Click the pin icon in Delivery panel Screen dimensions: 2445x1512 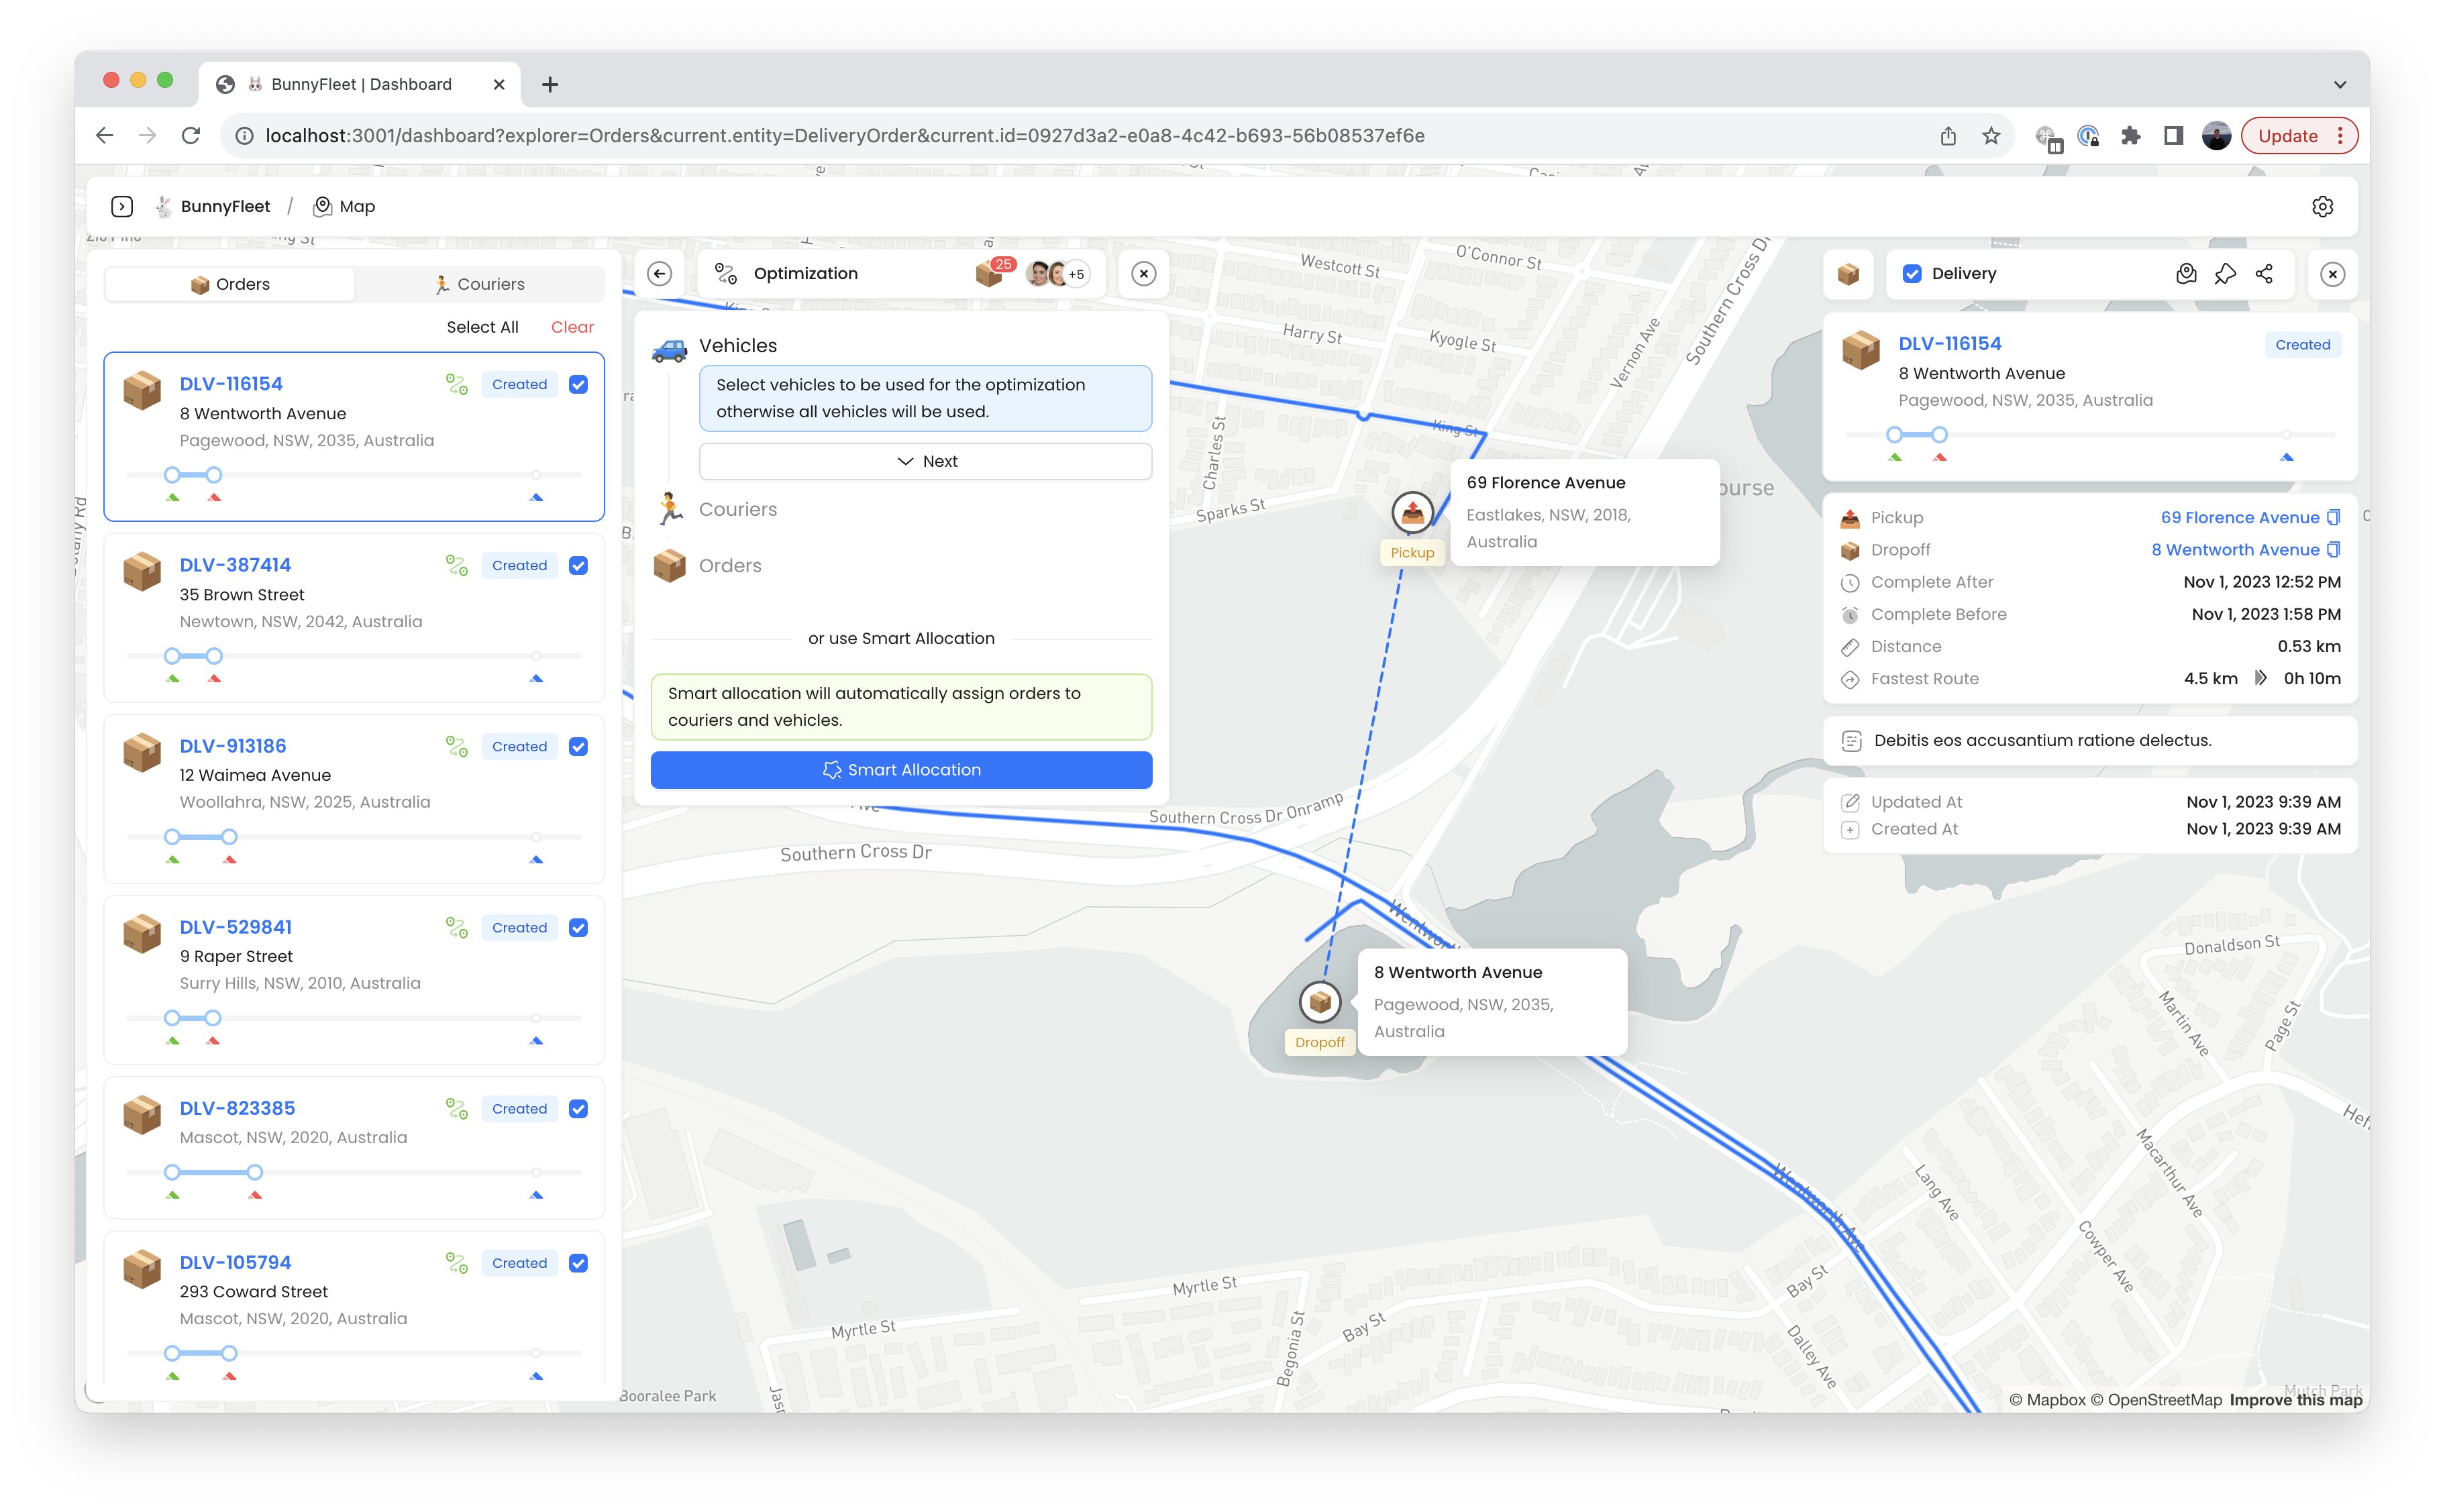click(2225, 274)
